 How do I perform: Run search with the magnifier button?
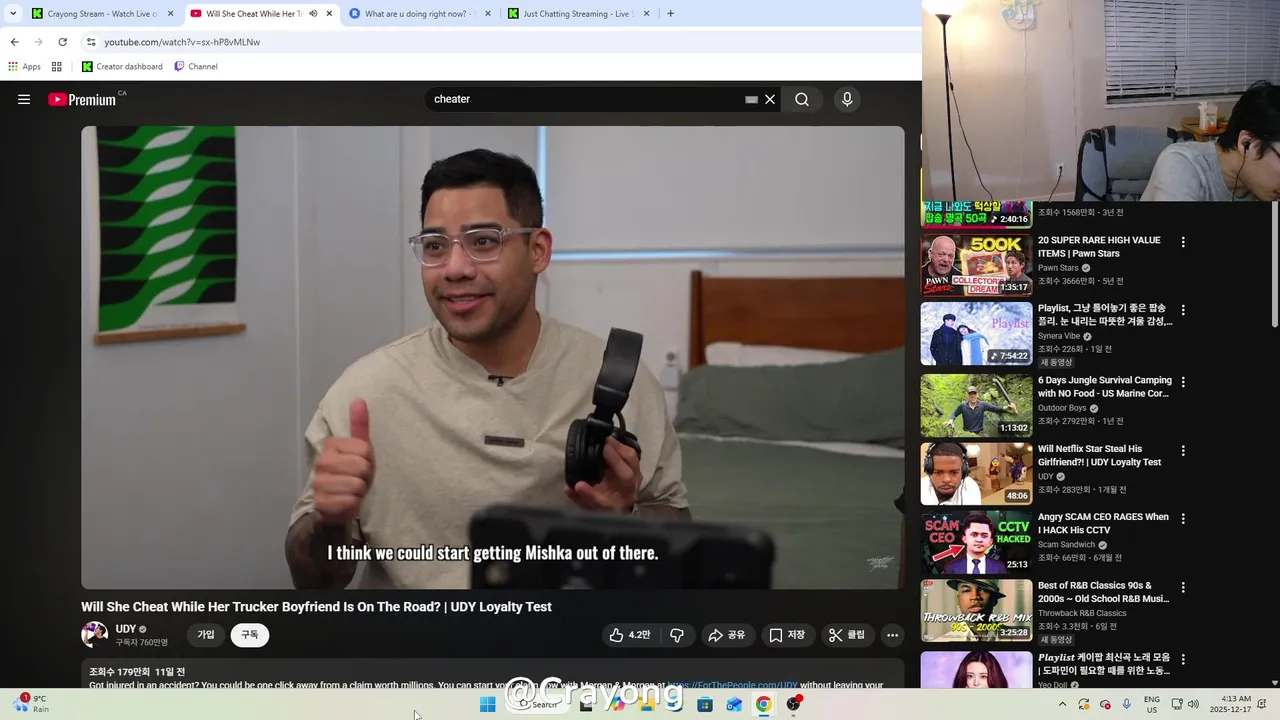click(802, 99)
